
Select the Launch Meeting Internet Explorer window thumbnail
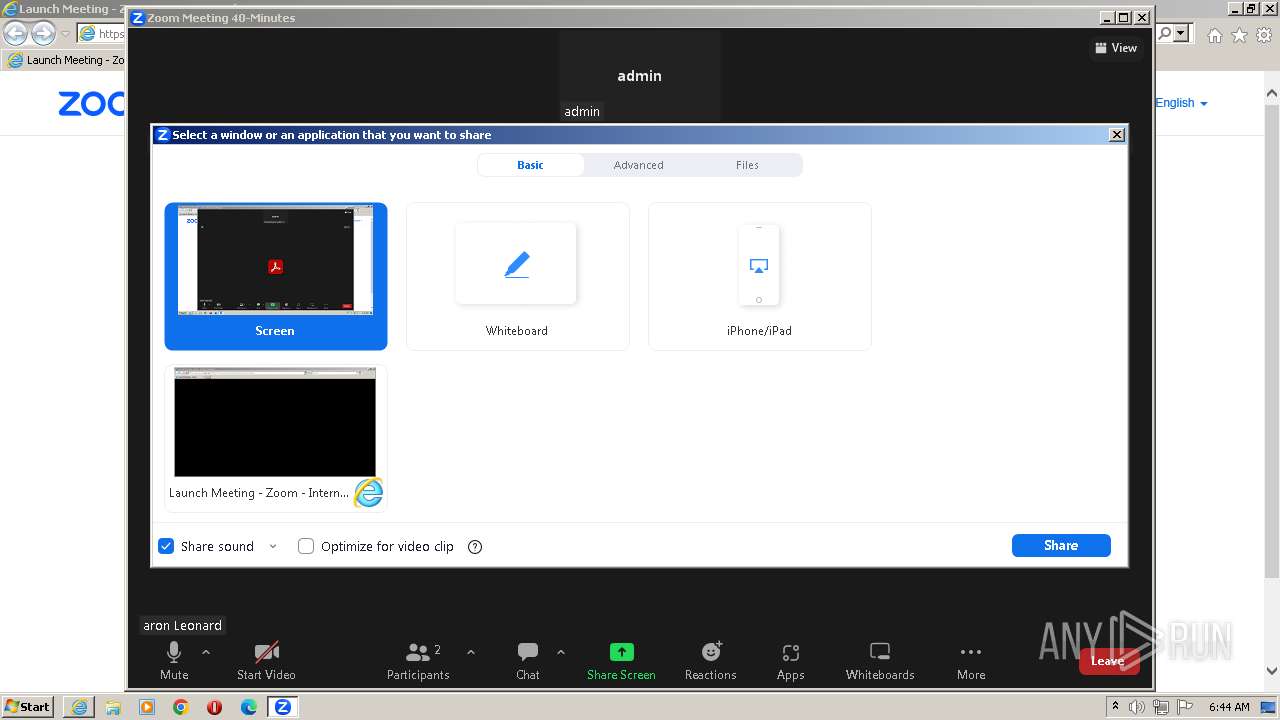point(276,438)
